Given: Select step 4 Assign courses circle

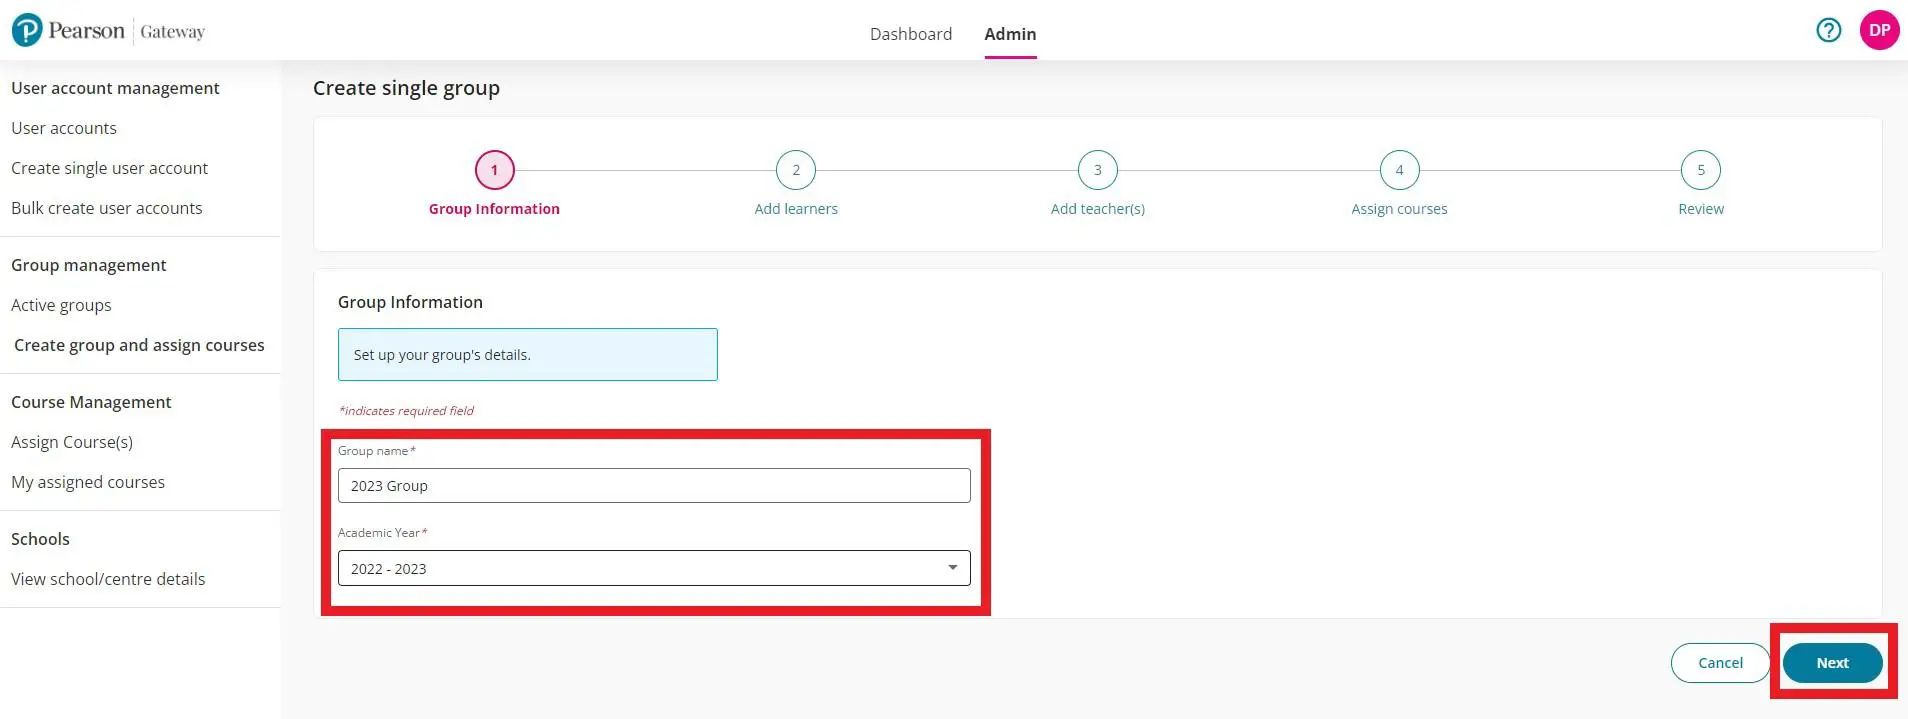Looking at the screenshot, I should coord(1399,170).
